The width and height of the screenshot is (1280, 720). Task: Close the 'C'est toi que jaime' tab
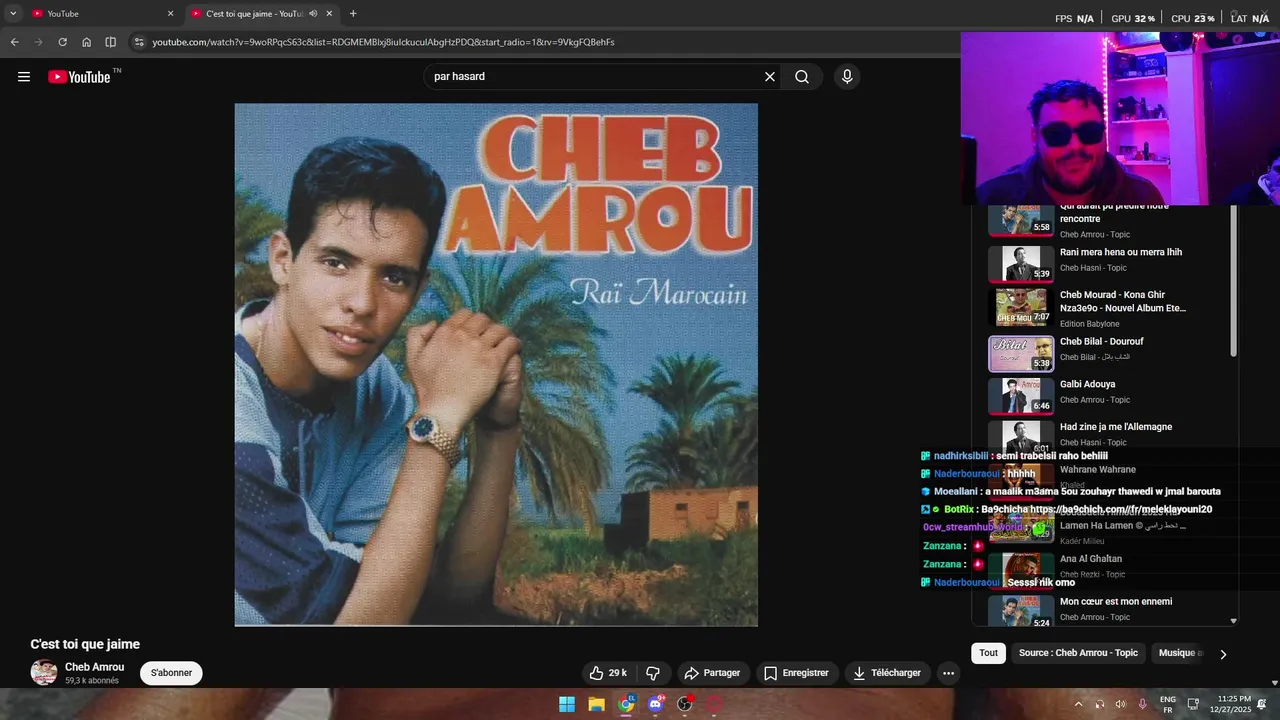(329, 14)
